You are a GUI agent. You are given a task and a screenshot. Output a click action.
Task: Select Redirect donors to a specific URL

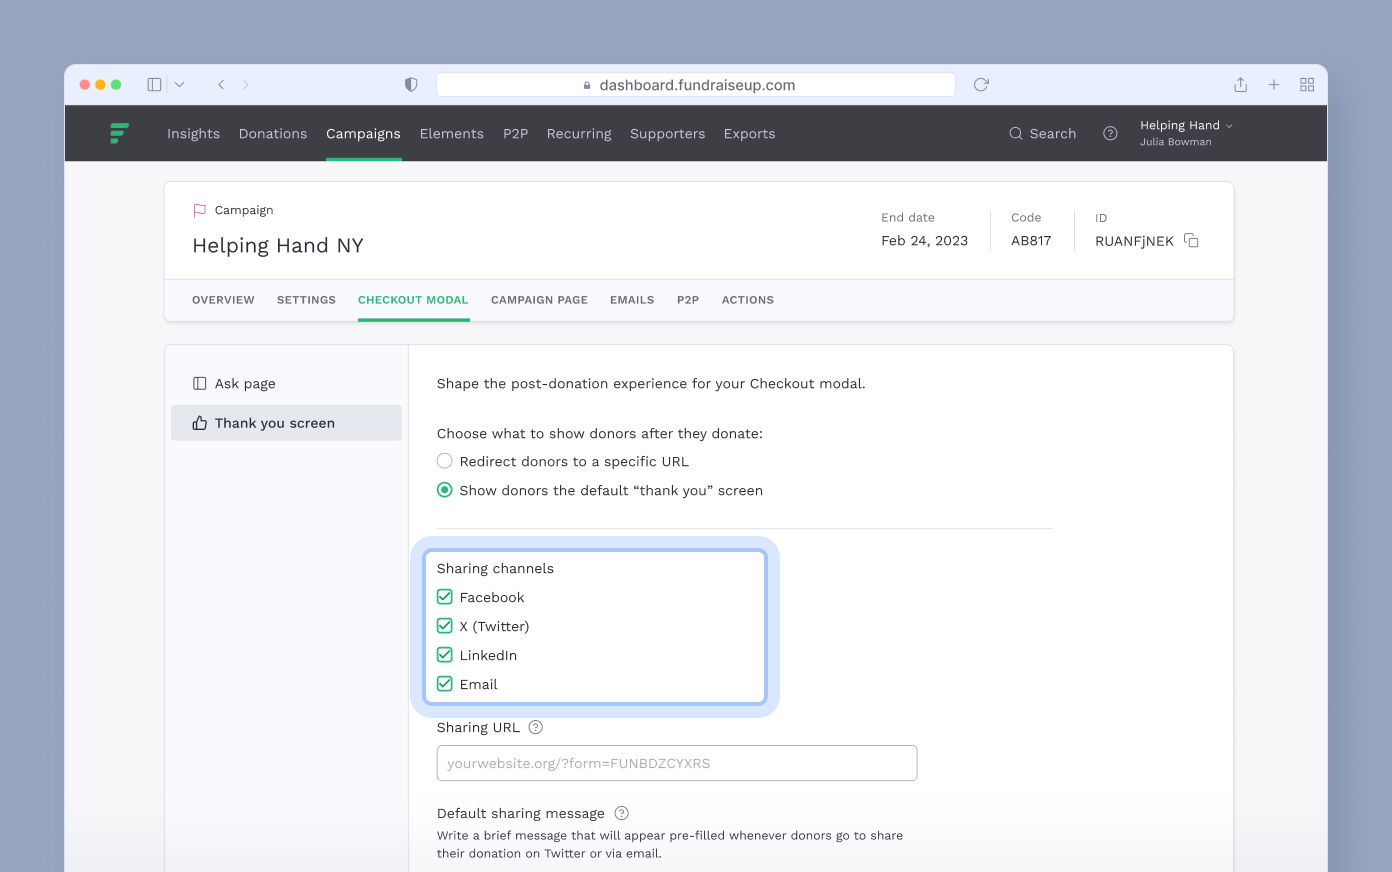(x=444, y=461)
